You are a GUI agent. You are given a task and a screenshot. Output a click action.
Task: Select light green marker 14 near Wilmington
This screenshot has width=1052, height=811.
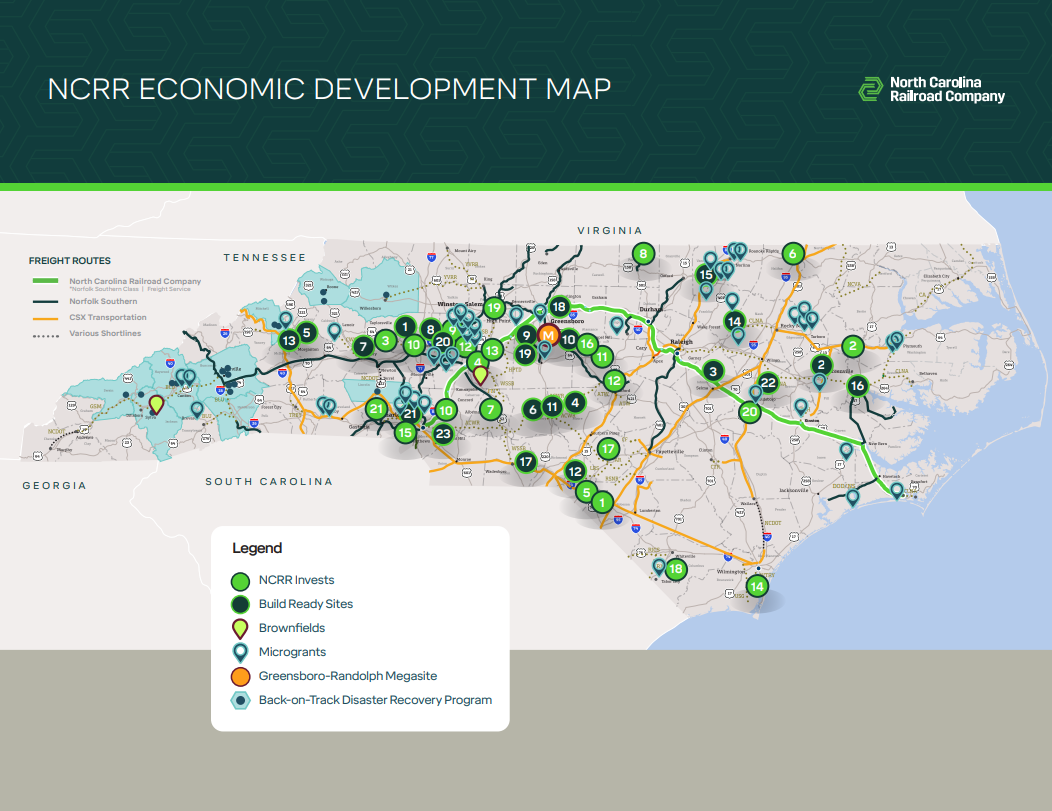(x=757, y=586)
